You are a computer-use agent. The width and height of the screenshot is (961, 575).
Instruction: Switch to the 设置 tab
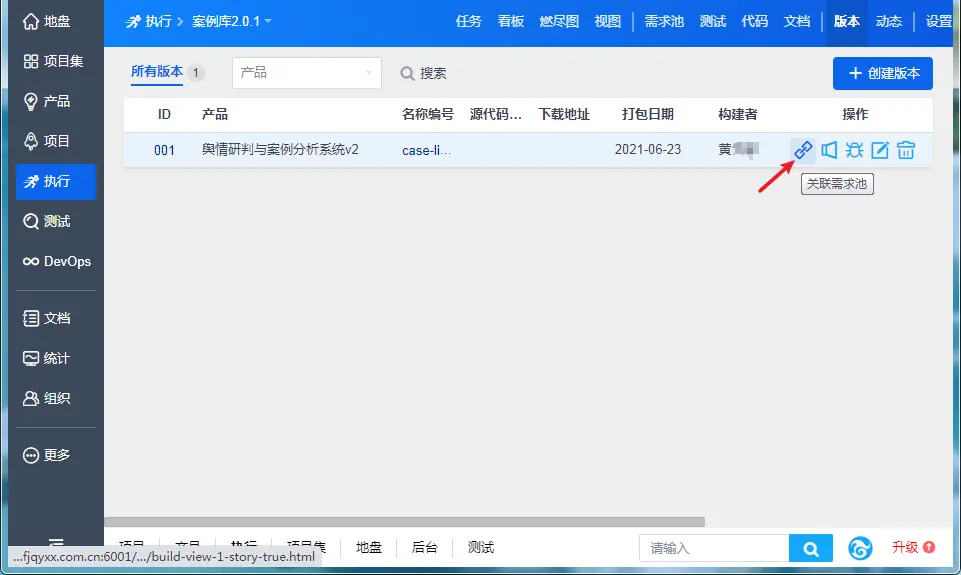[938, 21]
